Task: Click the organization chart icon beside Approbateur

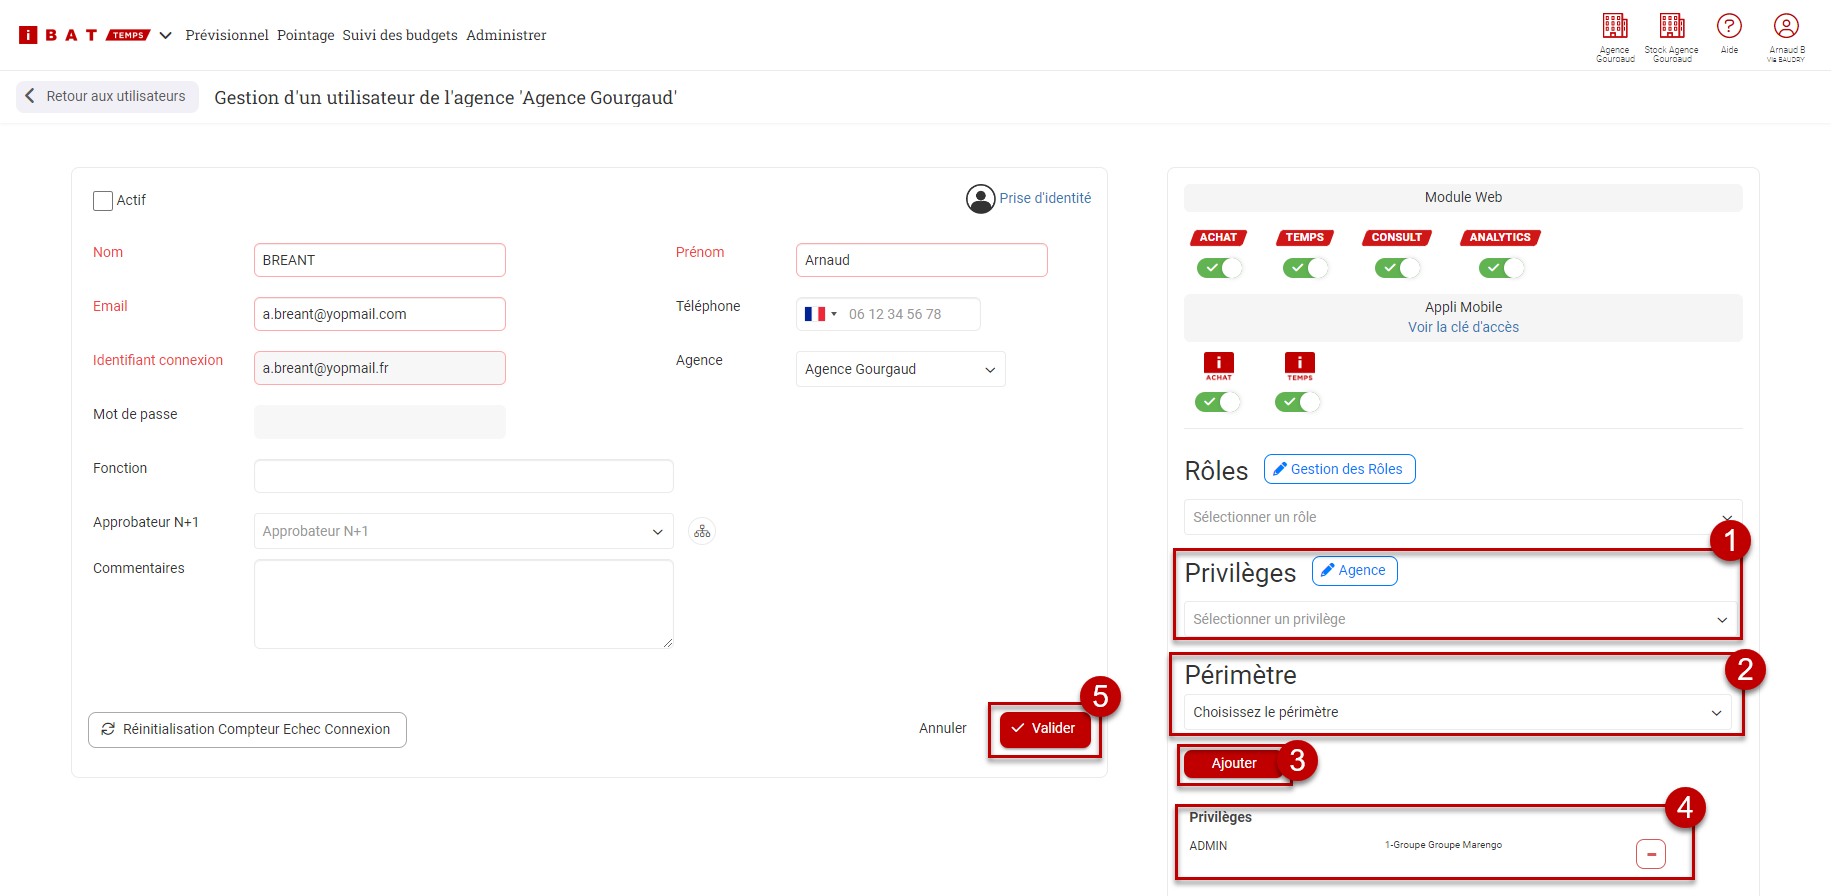Action: [x=702, y=532]
